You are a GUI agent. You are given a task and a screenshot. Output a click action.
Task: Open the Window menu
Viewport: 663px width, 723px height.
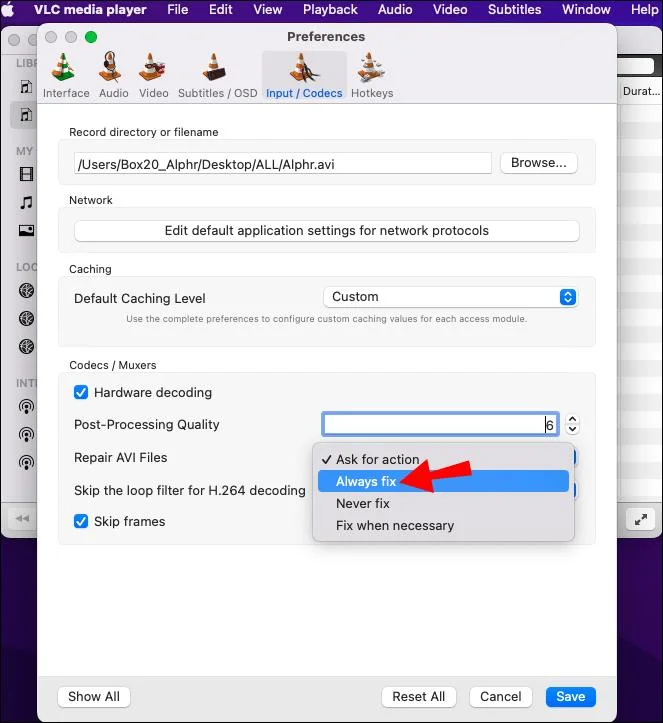586,10
